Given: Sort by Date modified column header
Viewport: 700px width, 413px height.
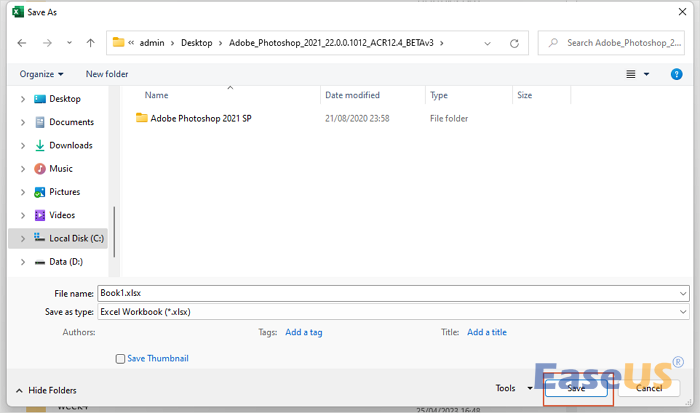Looking at the screenshot, I should 352,95.
